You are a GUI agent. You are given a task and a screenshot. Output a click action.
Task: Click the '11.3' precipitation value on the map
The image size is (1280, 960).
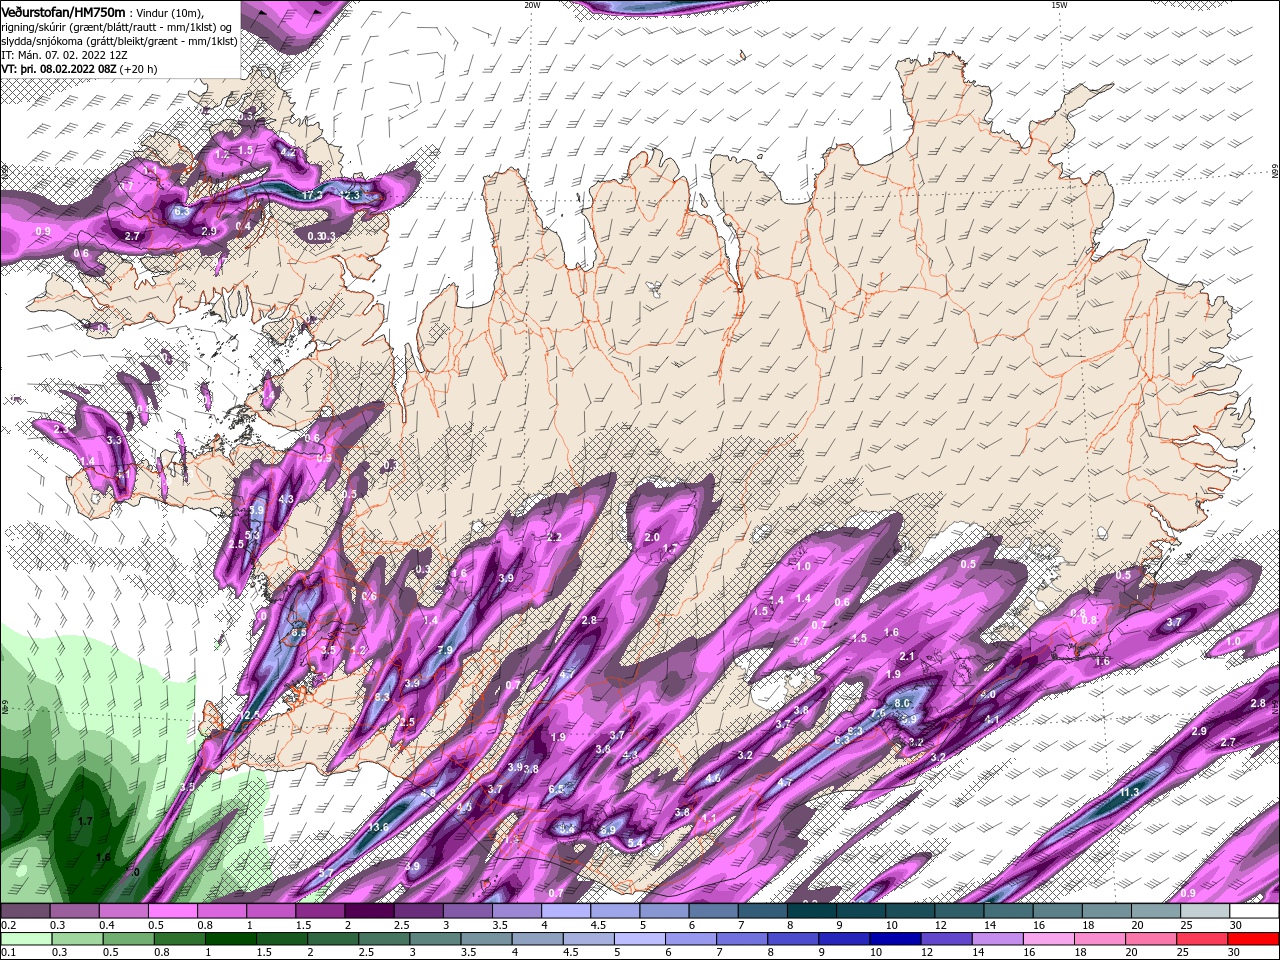point(1129,792)
